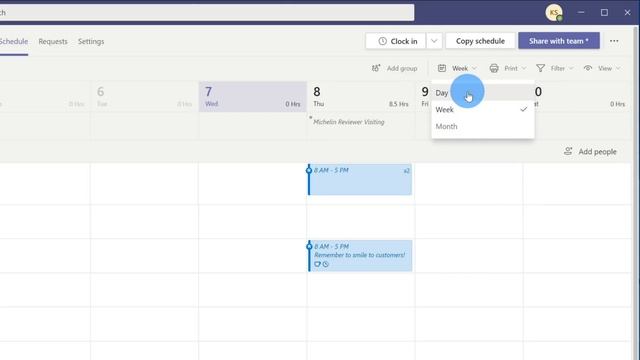640x360 pixels.
Task: Go to the Settings tab
Action: [x=91, y=41]
